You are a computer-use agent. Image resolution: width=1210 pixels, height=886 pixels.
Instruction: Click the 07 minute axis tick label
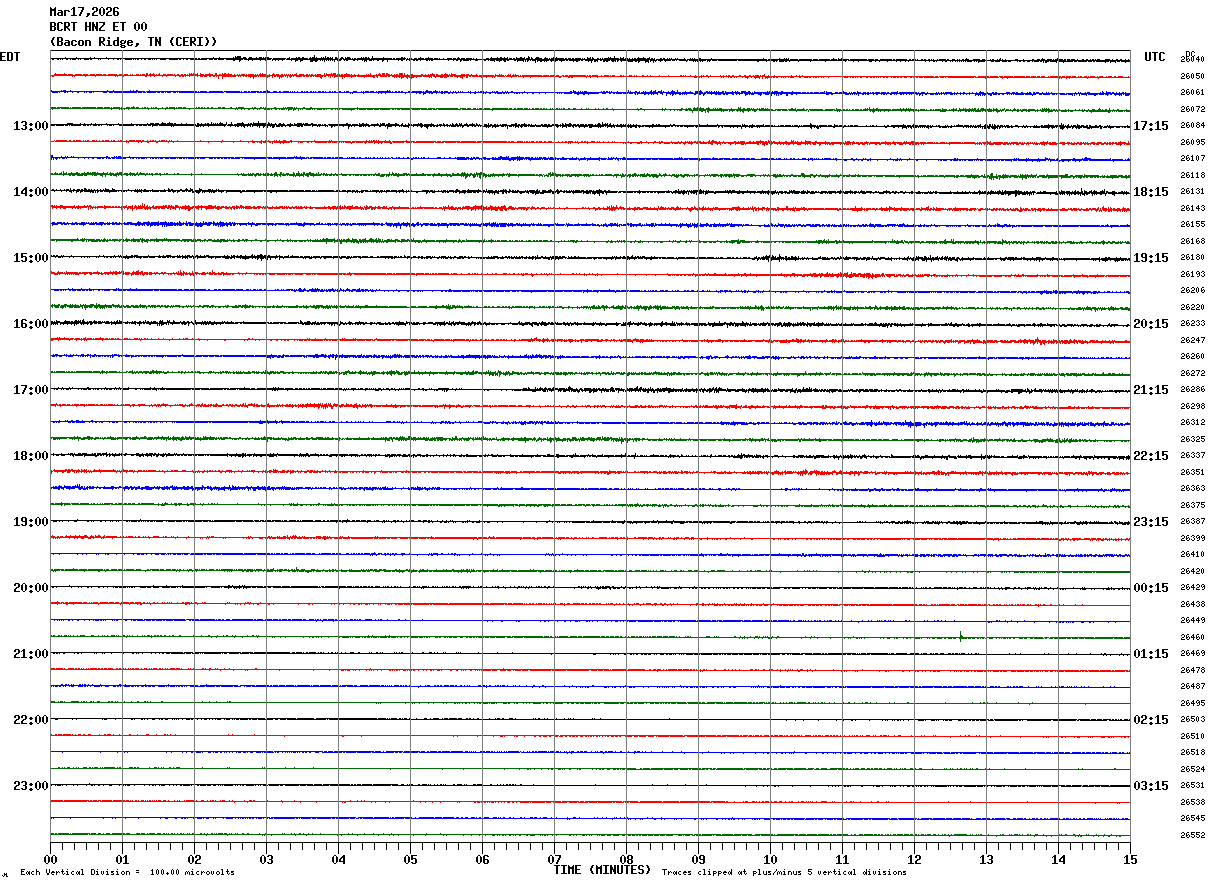554,860
